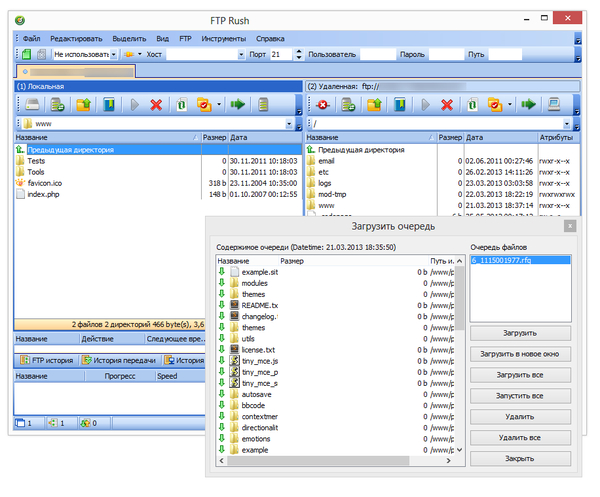Switch to the FTP история tab

click(x=47, y=360)
